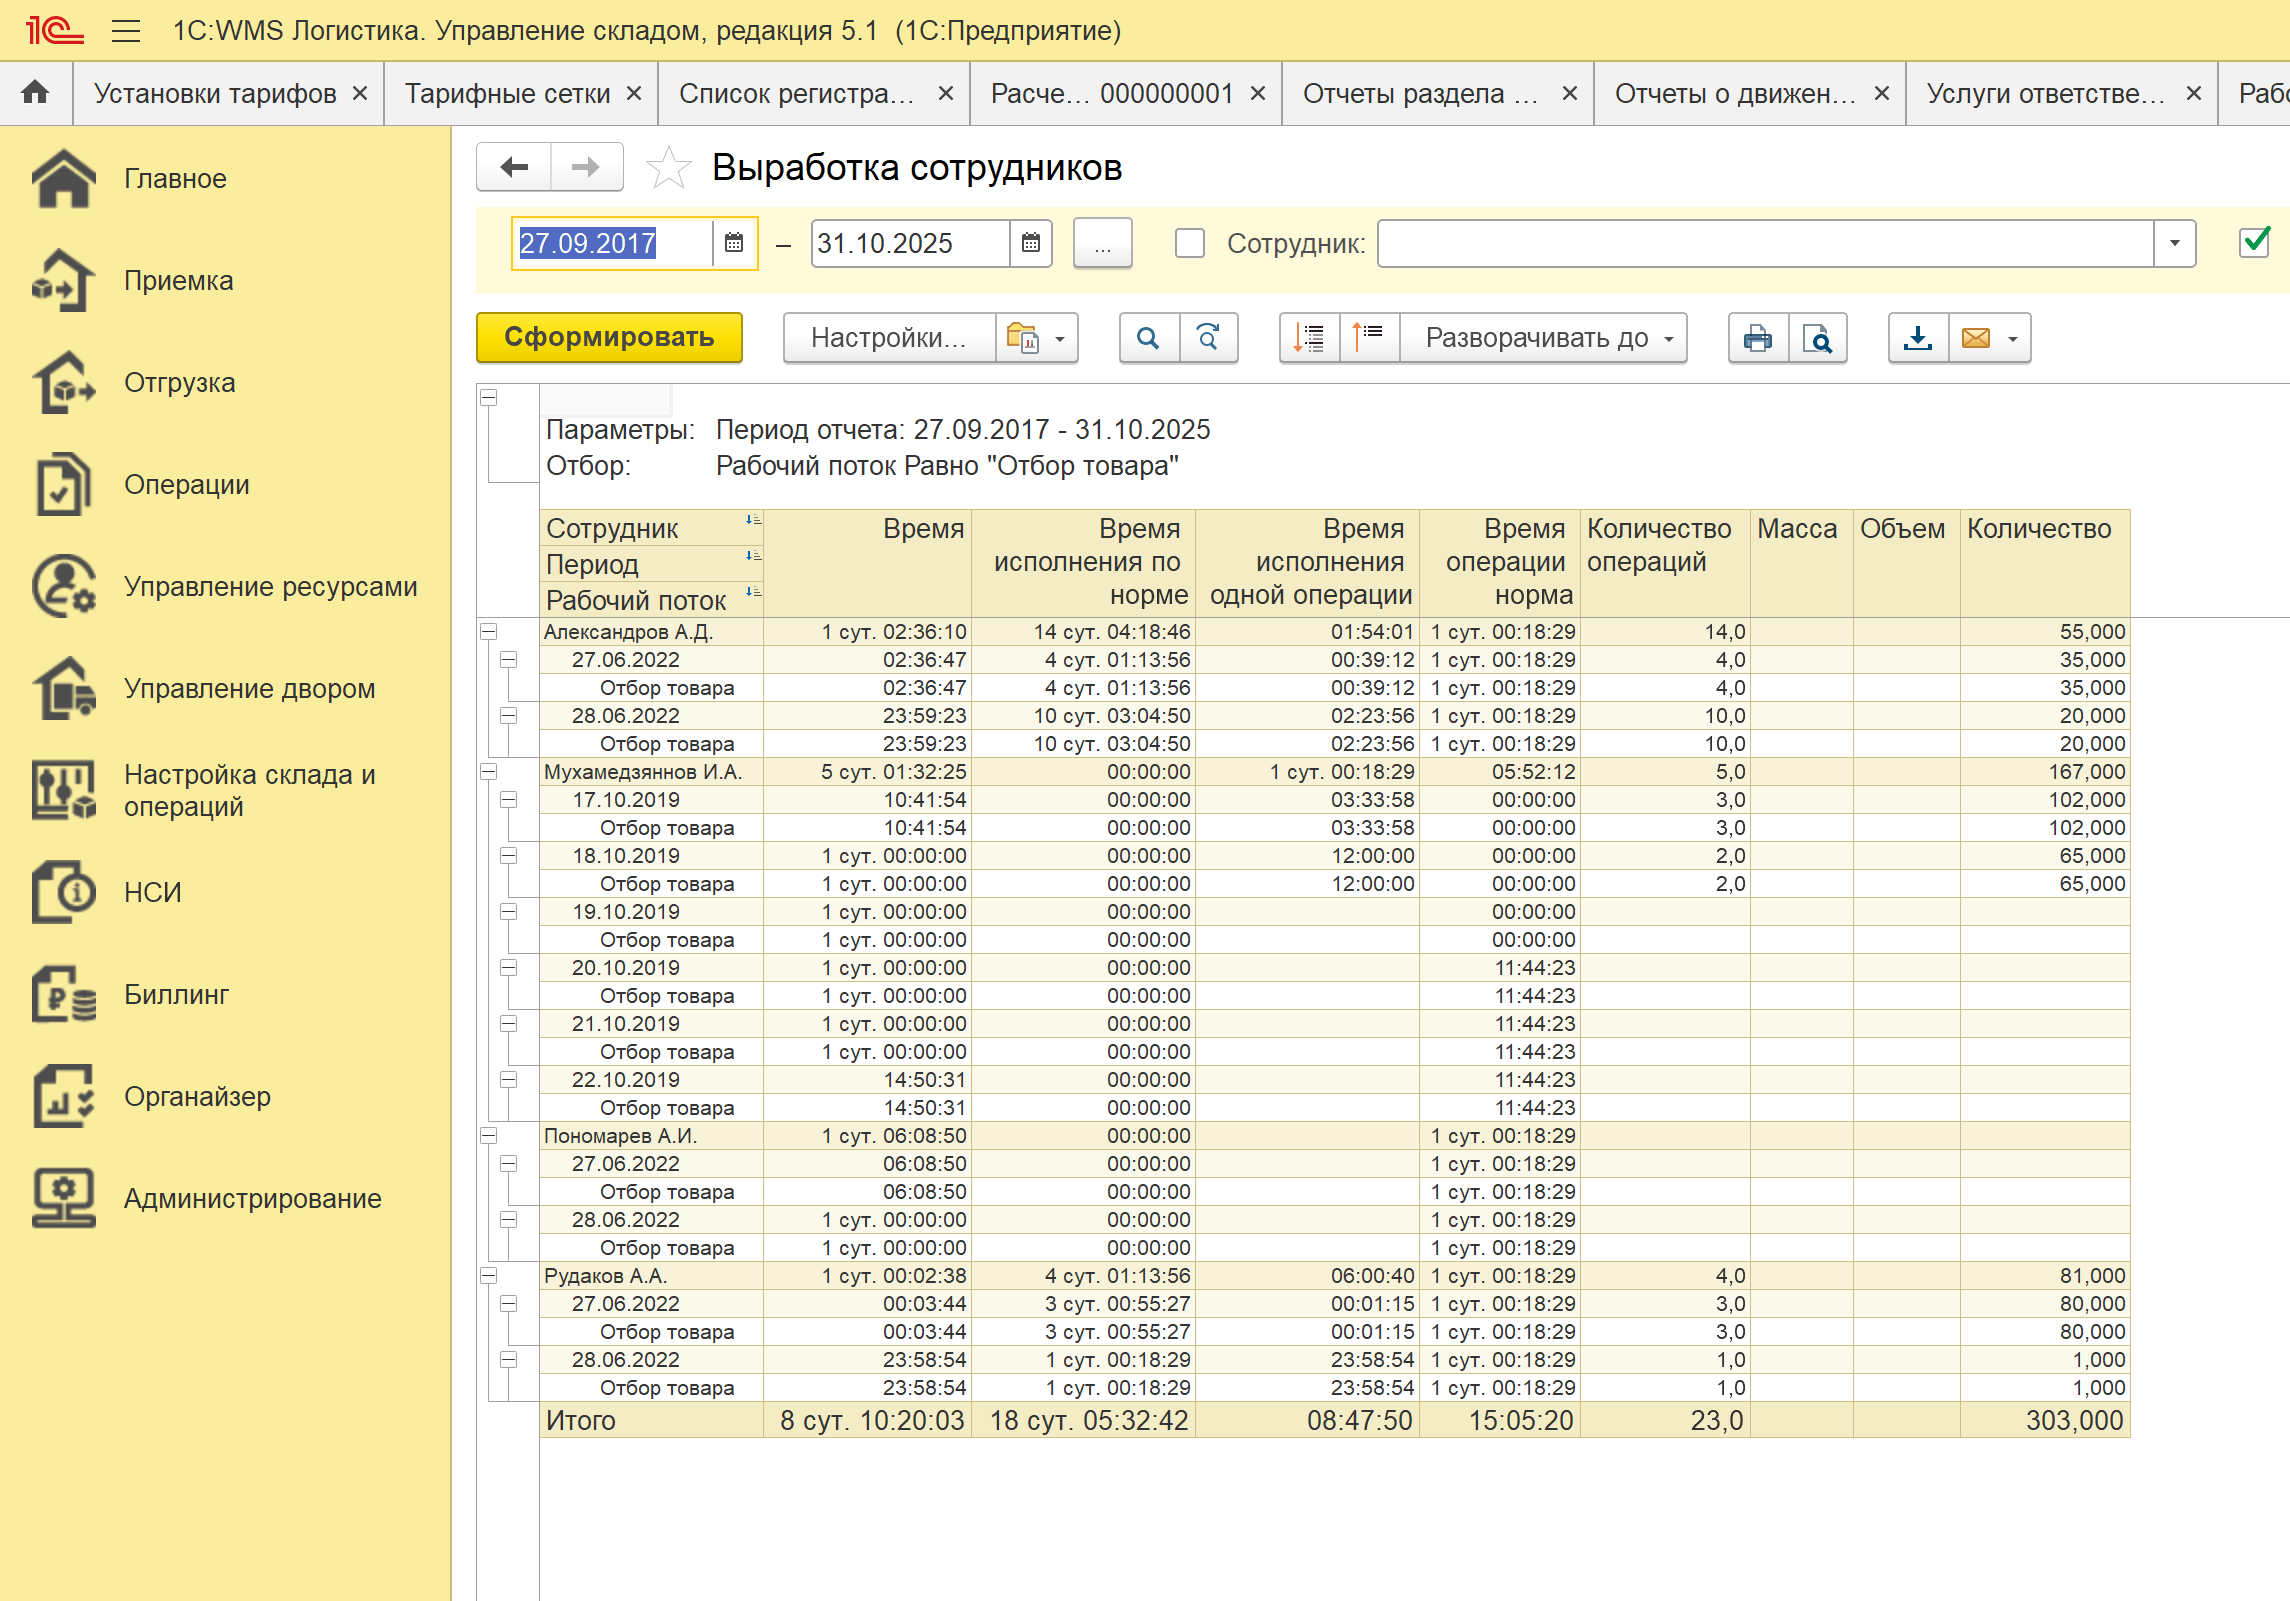The height and width of the screenshot is (1601, 2290).
Task: Add page to favorites with star icon
Action: pos(668,168)
